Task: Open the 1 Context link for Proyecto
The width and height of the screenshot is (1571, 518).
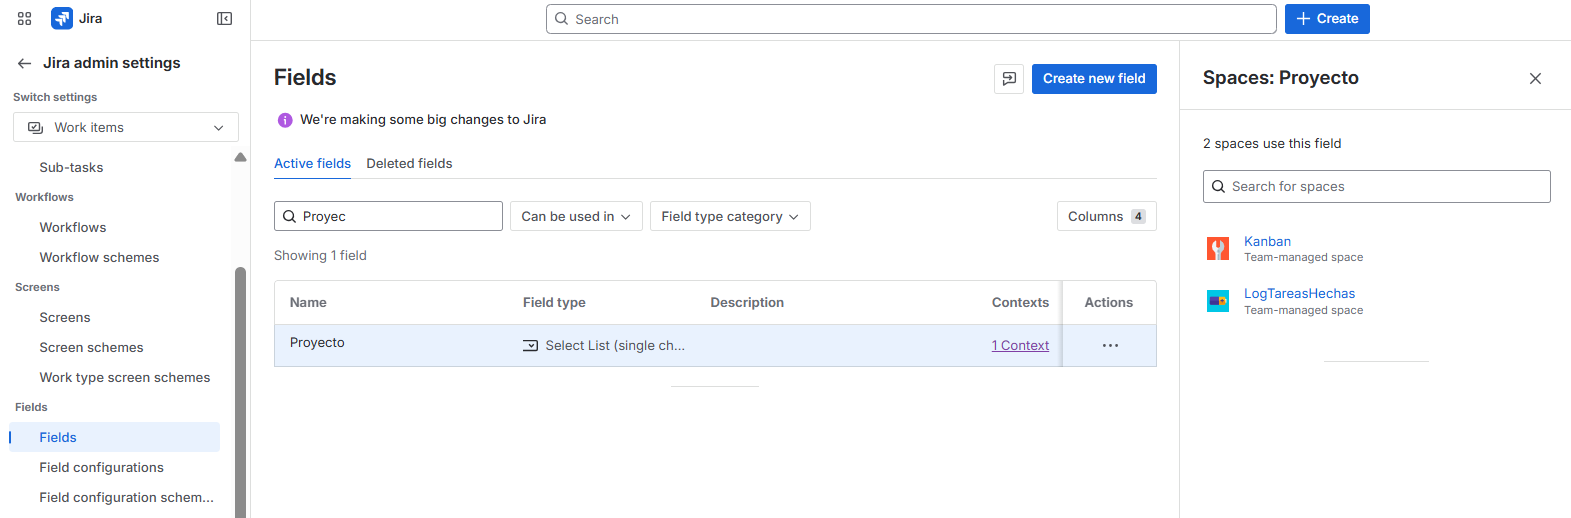Action: (1020, 345)
